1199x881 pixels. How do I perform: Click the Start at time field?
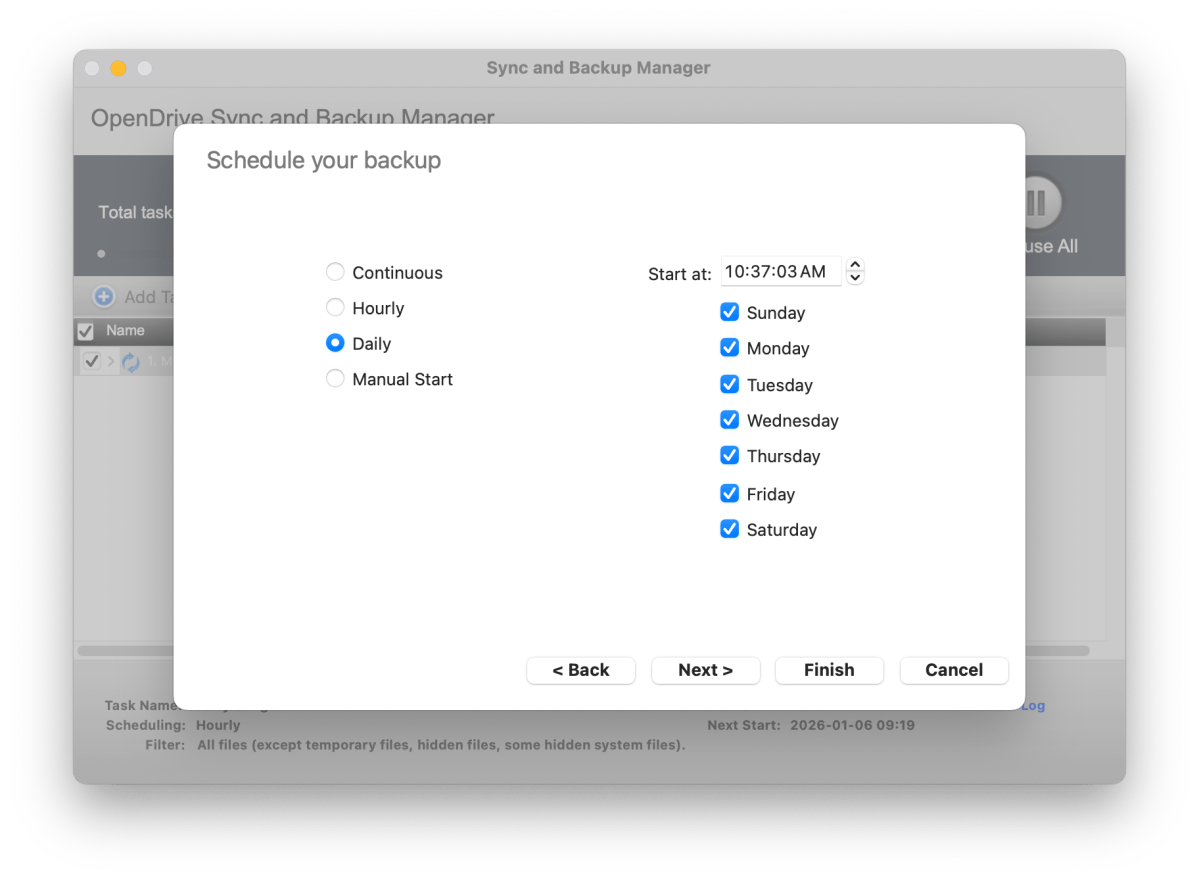[780, 272]
